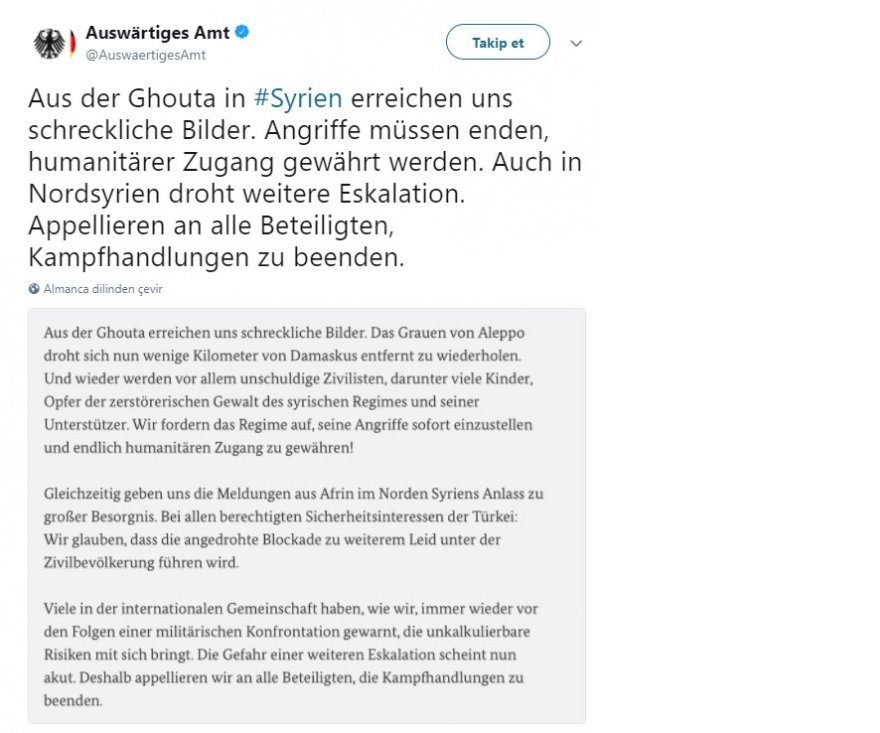Click the final word "beenden." in the image
880x733 pixels.
74,701
